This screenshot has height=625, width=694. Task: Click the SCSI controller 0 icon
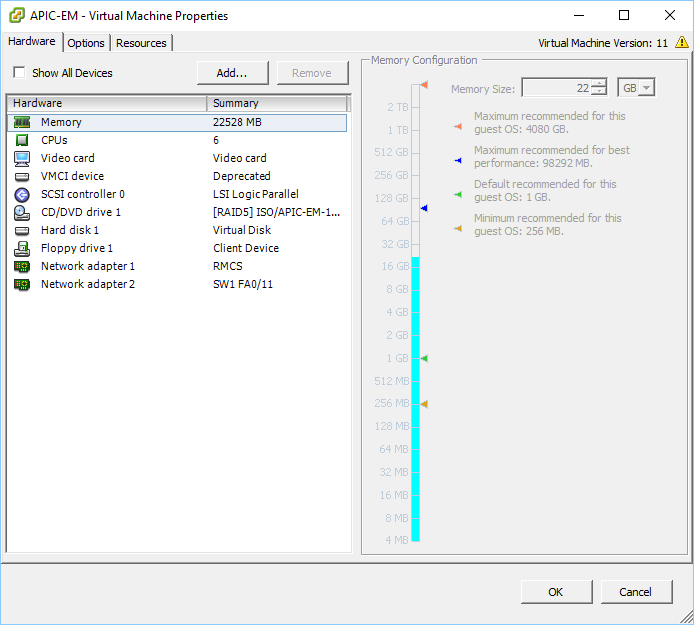point(22,194)
